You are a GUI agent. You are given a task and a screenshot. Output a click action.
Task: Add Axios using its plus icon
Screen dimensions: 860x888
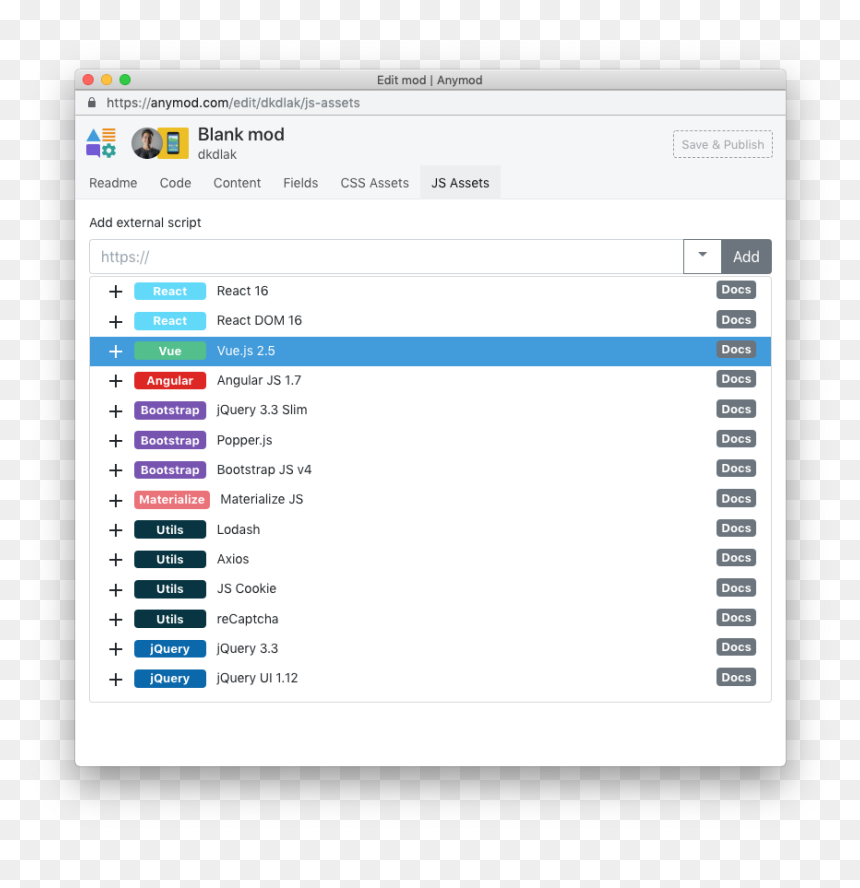(115, 560)
